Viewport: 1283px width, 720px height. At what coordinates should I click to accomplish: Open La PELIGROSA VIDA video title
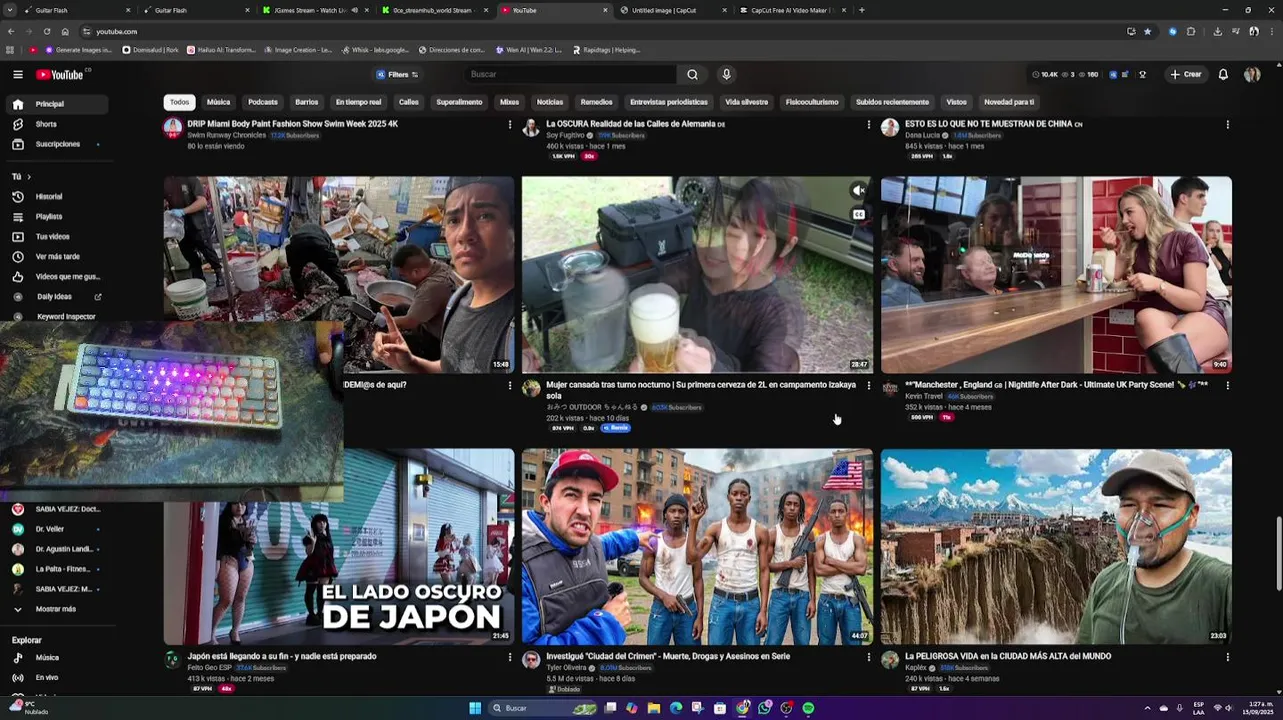[x=1008, y=657]
